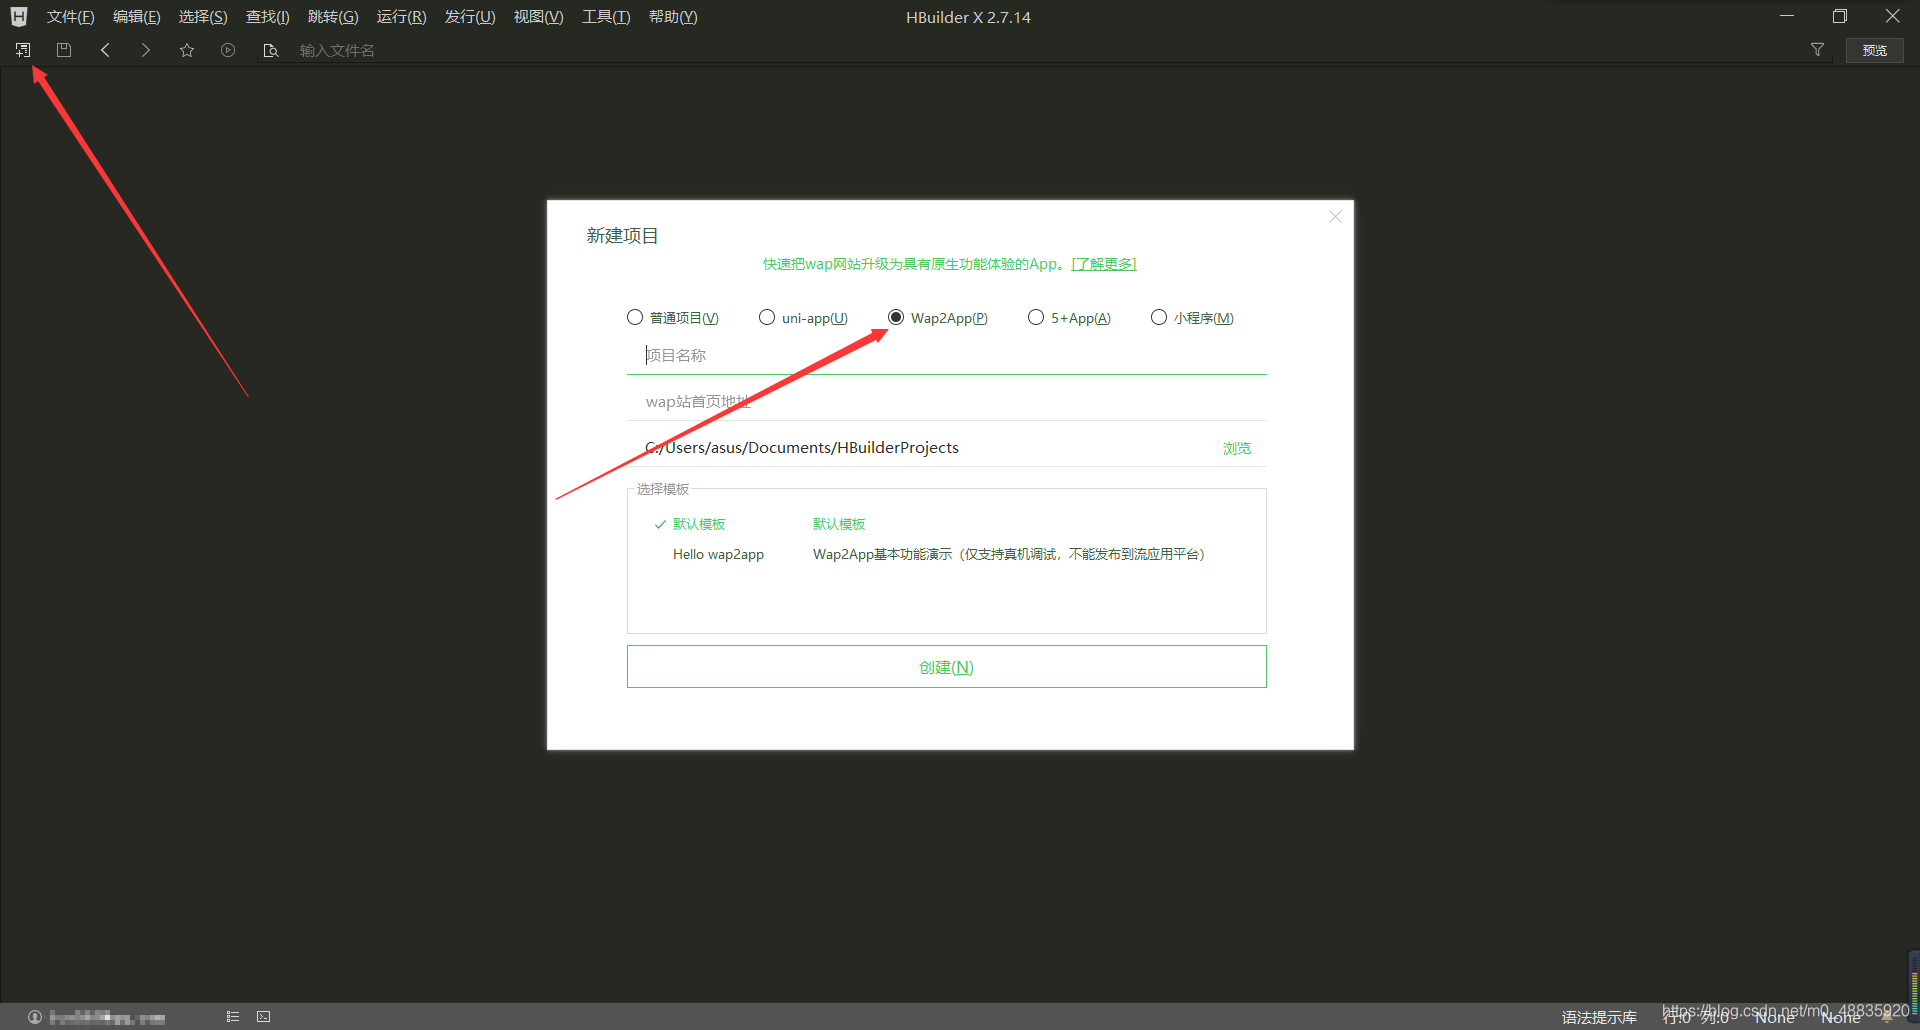Select the Wap2App(P) radio button
Viewport: 1920px width, 1030px height.
tap(896, 317)
